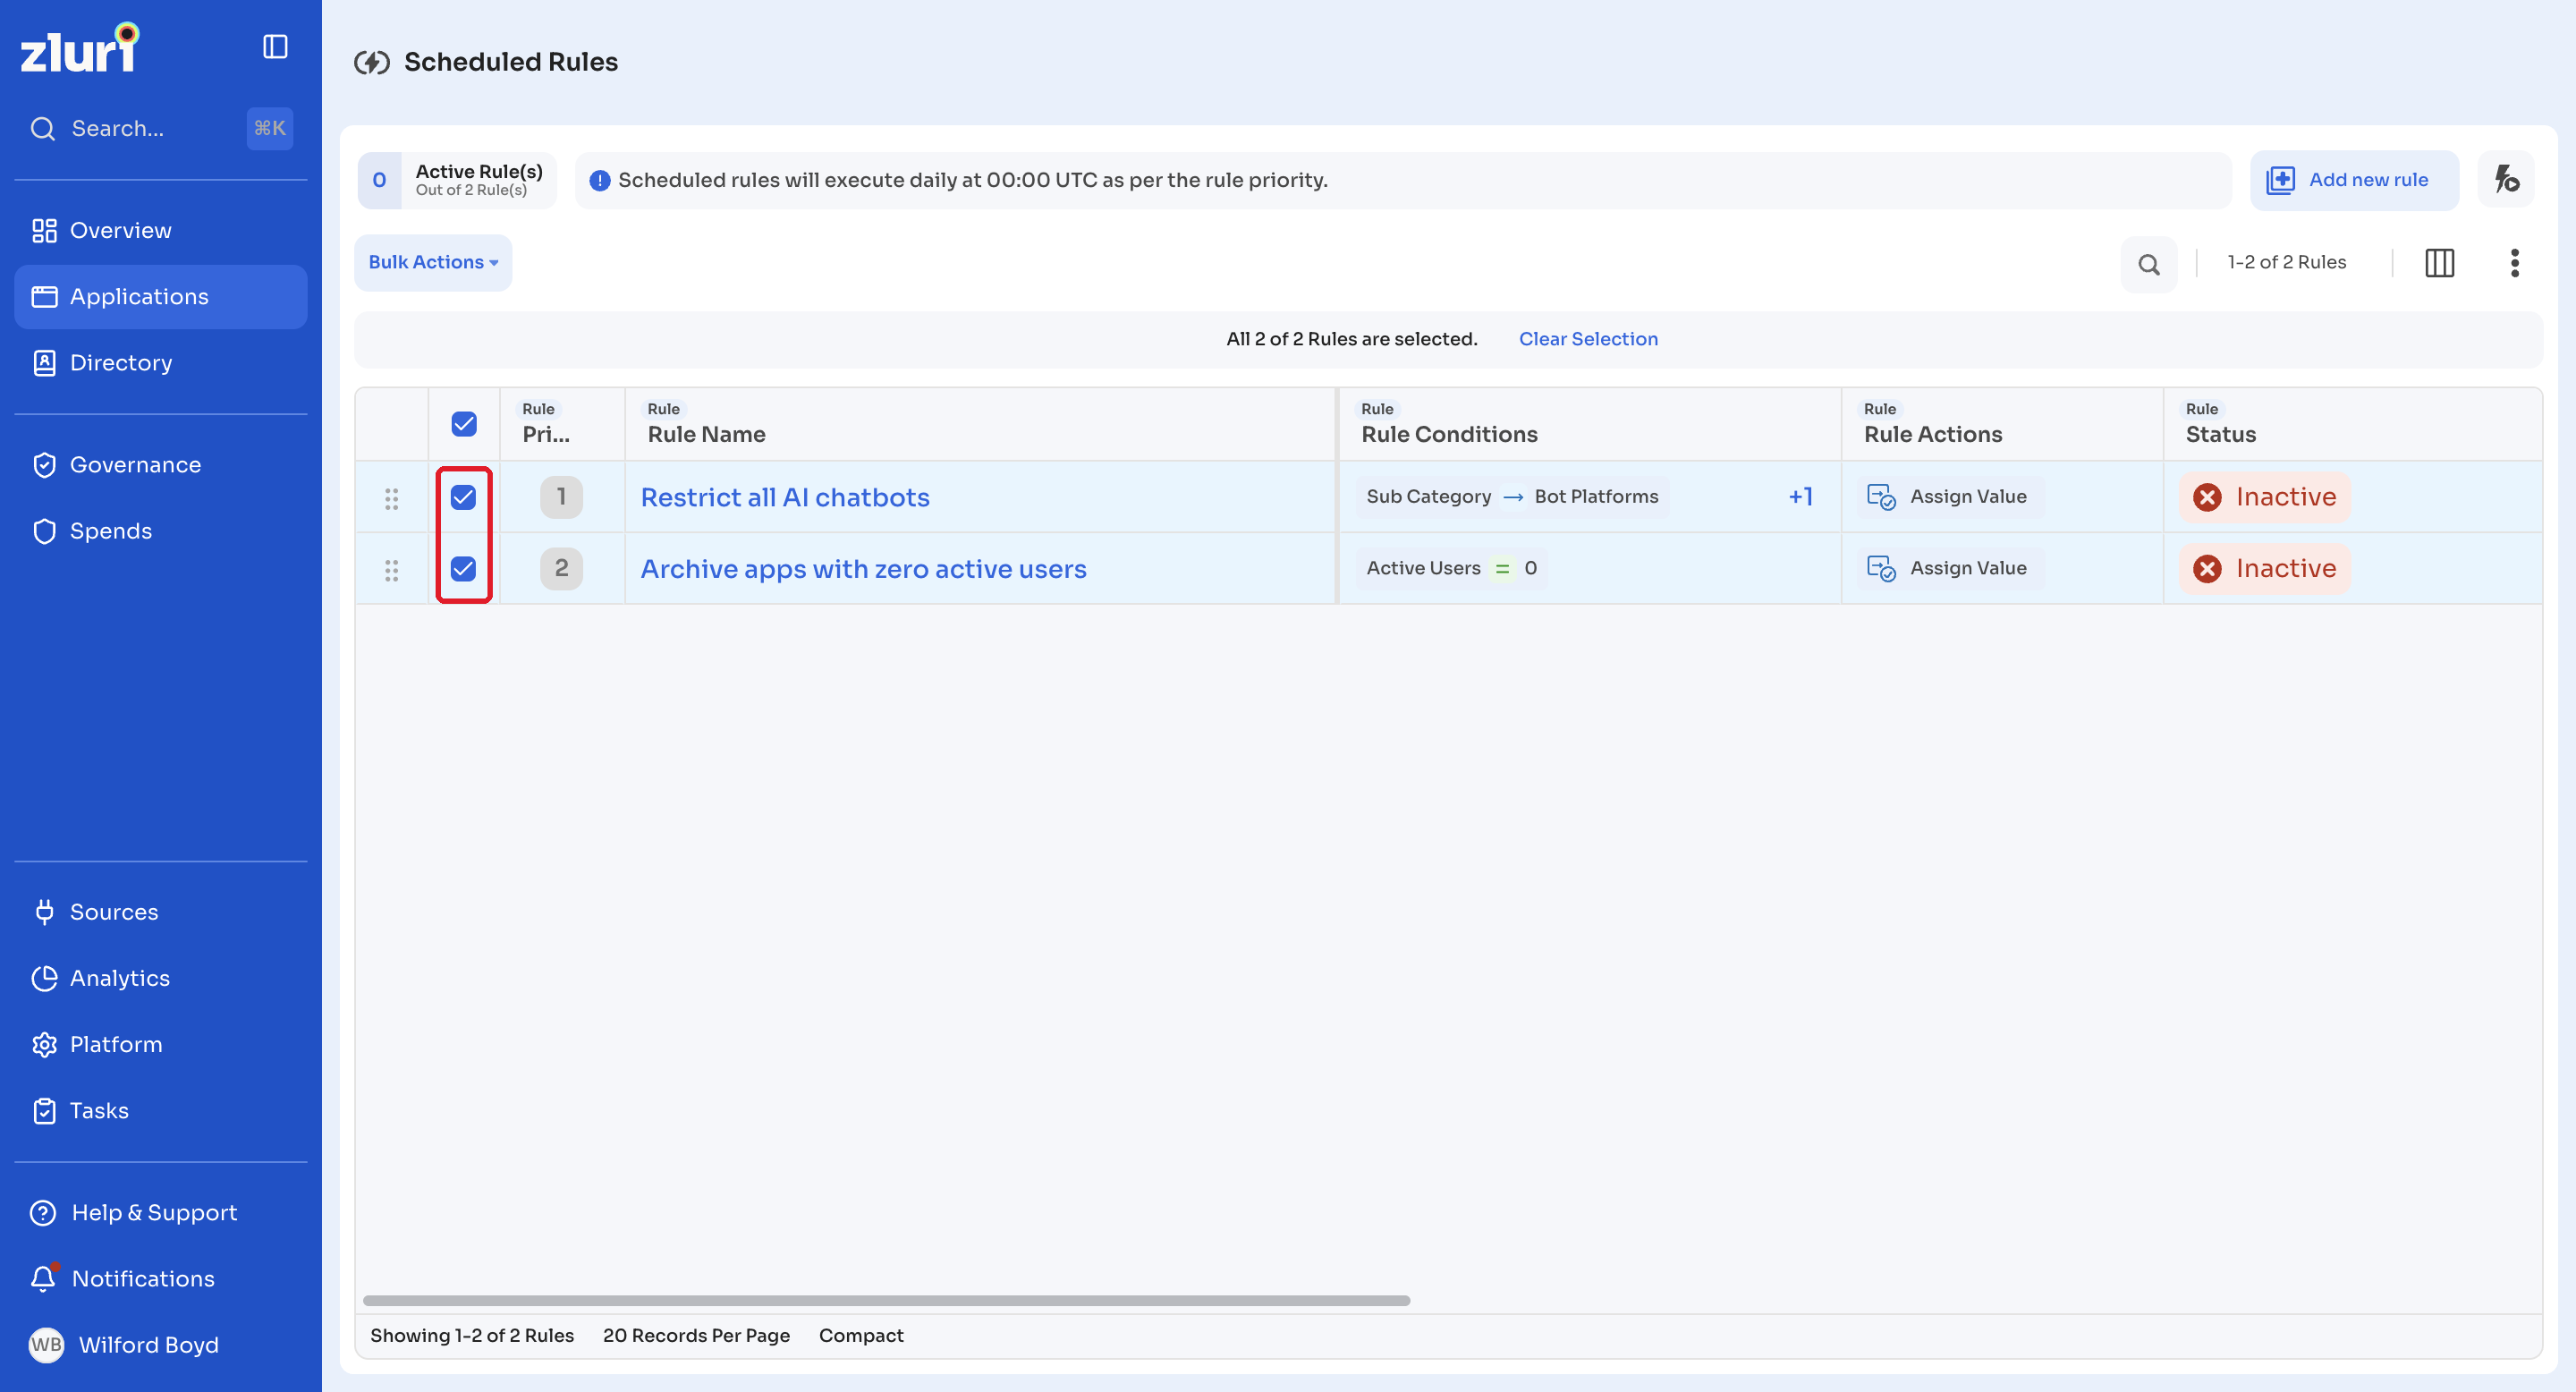This screenshot has width=2576, height=1392.
Task: Open the Restrict all AI chatbots rule
Action: (785, 498)
